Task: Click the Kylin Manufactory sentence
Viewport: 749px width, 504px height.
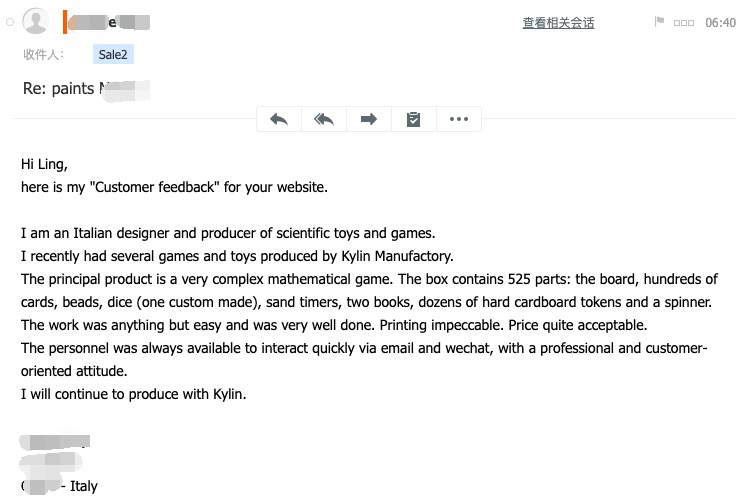Action: coord(237,256)
